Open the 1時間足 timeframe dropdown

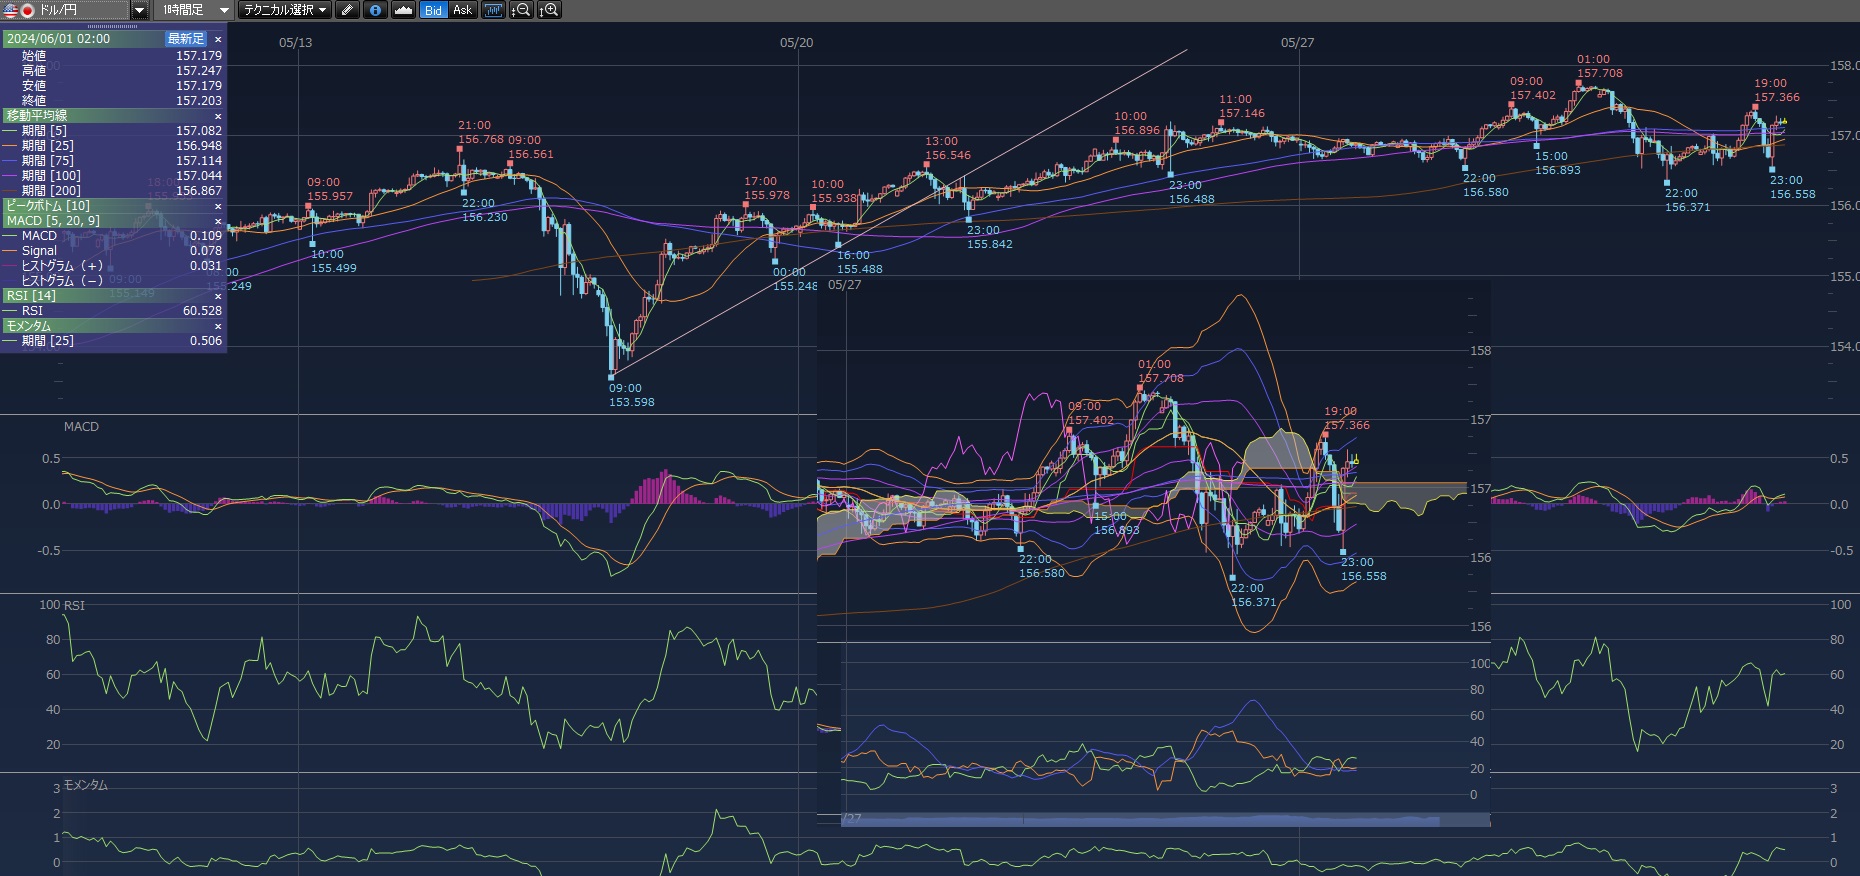(223, 10)
